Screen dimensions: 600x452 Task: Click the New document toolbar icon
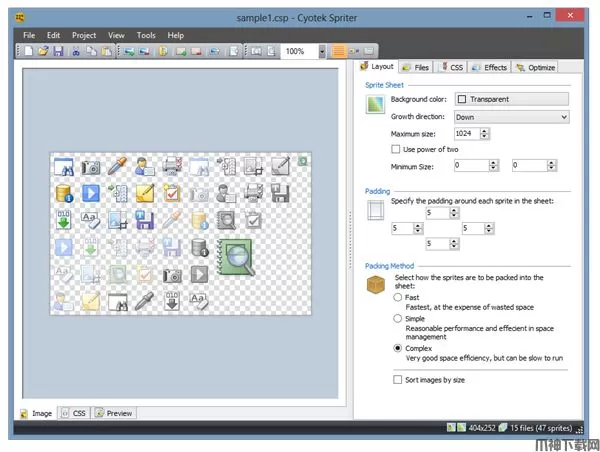coord(29,51)
